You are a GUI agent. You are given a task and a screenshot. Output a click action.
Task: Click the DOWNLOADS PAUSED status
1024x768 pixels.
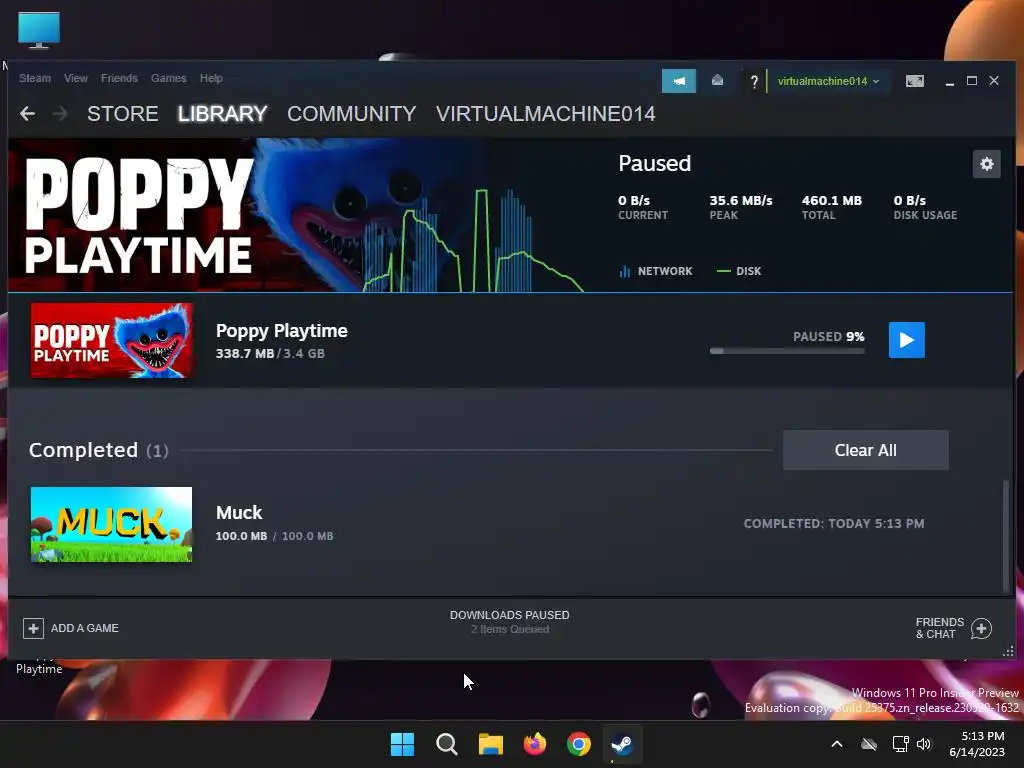point(509,615)
